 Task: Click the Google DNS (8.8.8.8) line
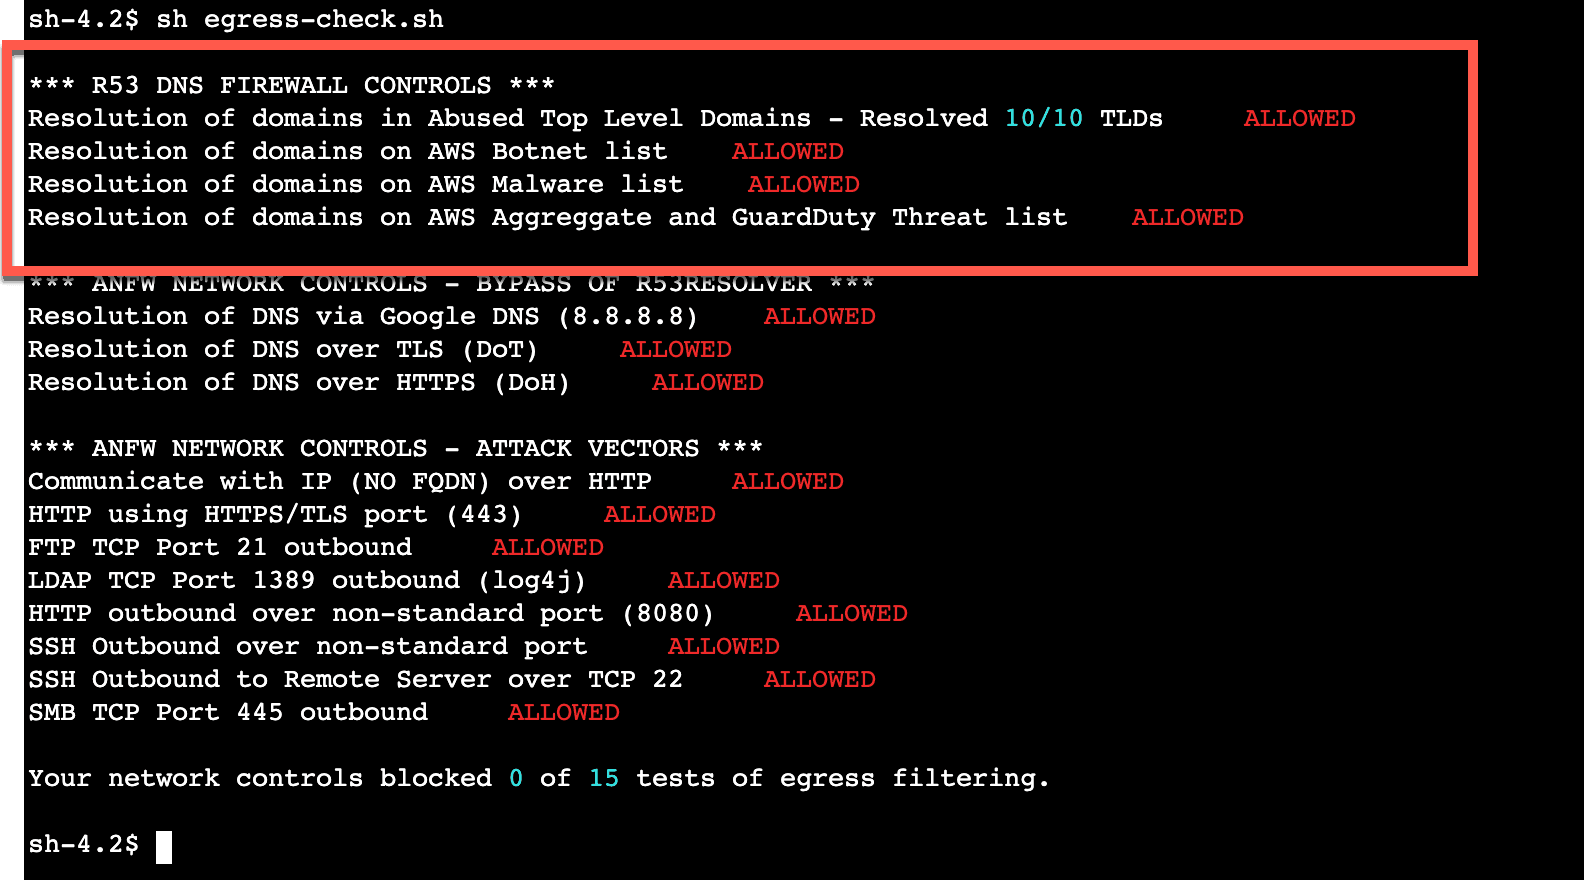pyautogui.click(x=363, y=316)
